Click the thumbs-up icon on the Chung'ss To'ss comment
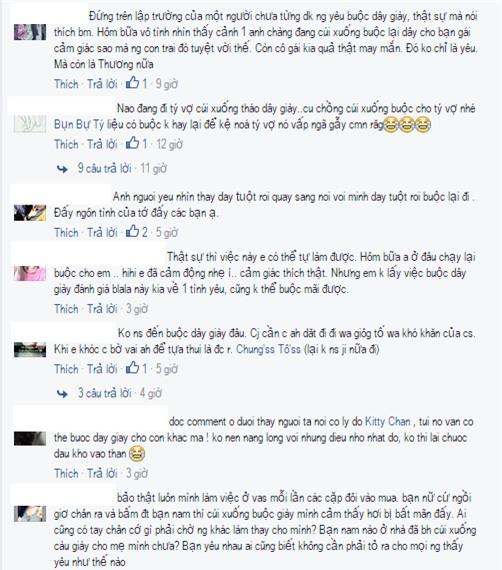 132,368
